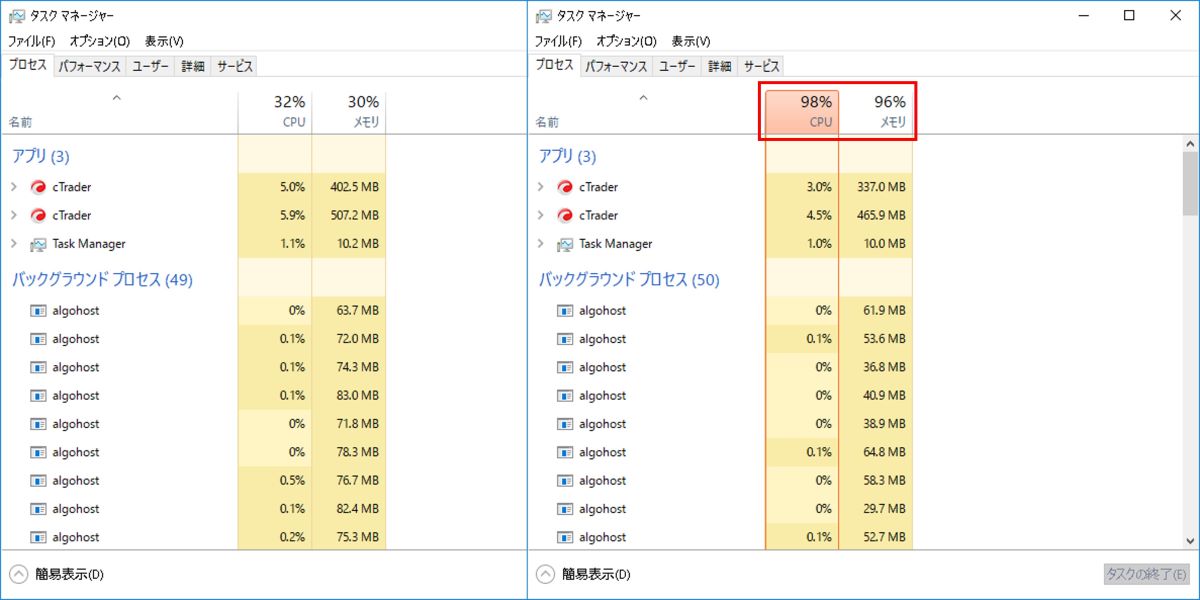Select アプリ (3) group heading beside 32% CPU

[x=40, y=156]
